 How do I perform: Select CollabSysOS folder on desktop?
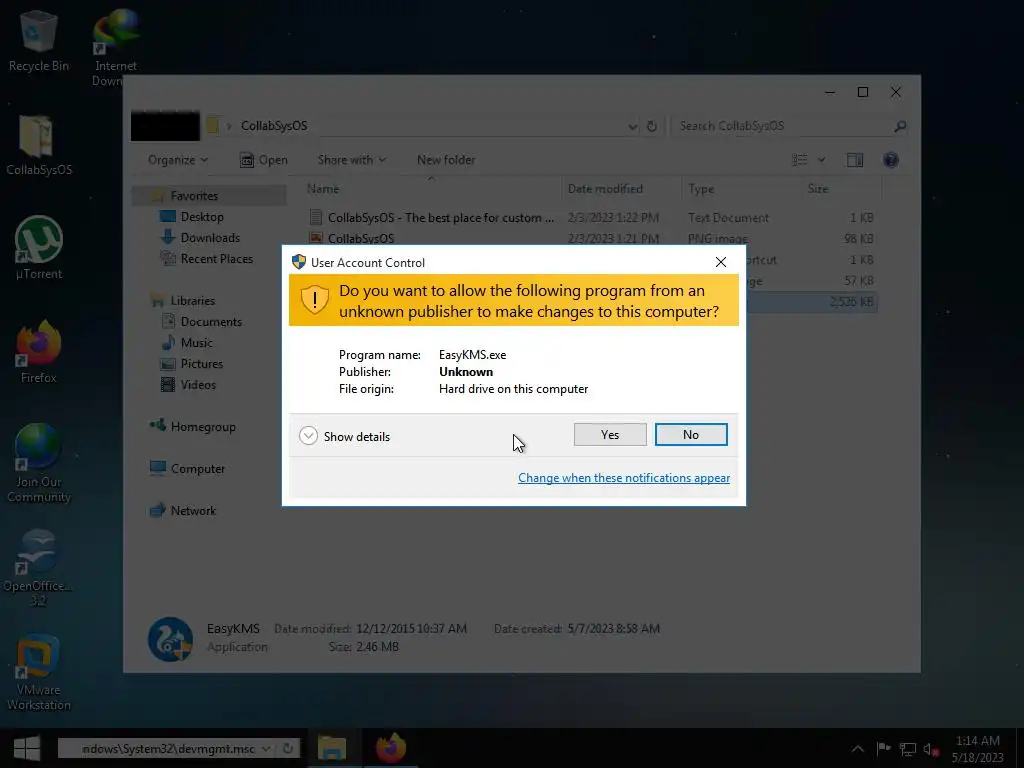[x=39, y=145]
